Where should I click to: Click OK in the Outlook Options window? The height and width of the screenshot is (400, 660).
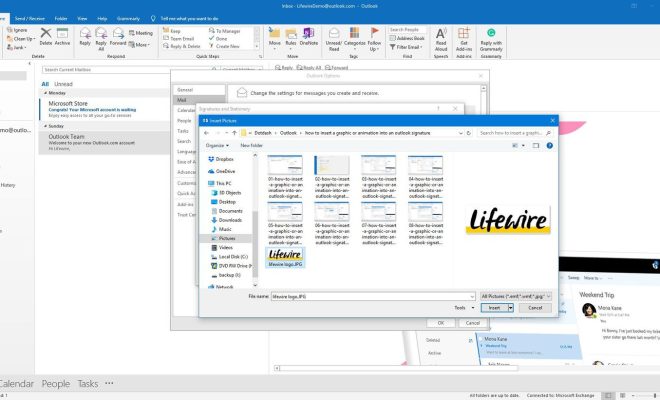pyautogui.click(x=441, y=323)
